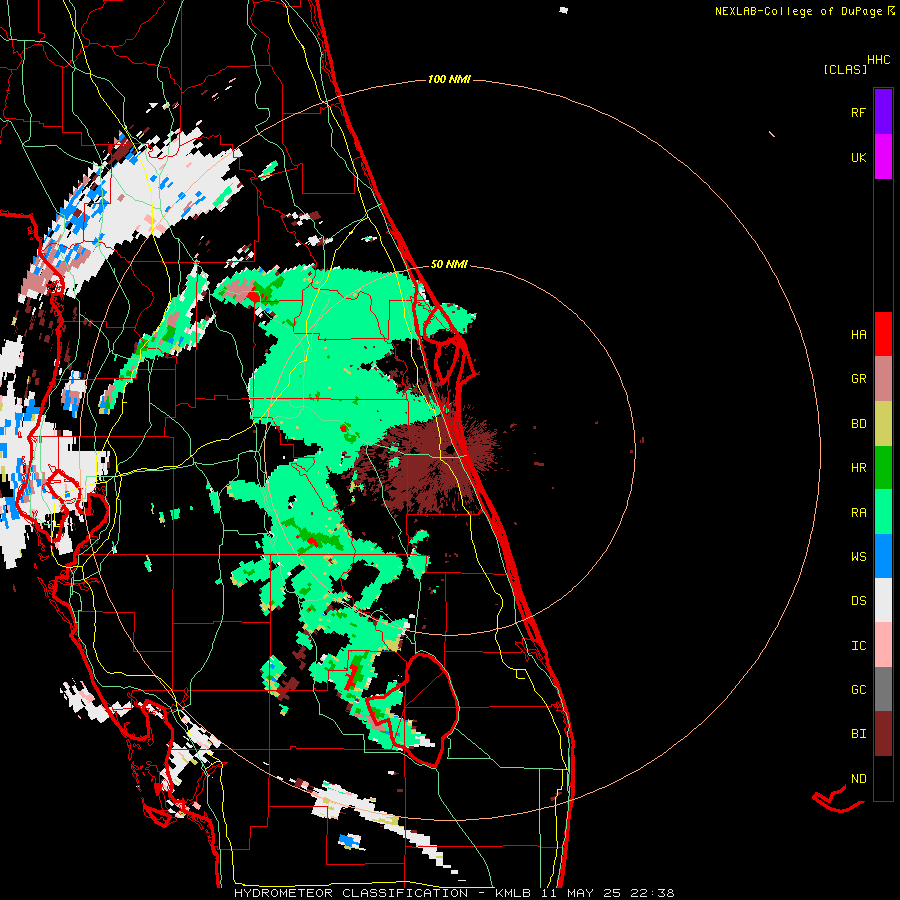Click the BD legend label

point(858,424)
